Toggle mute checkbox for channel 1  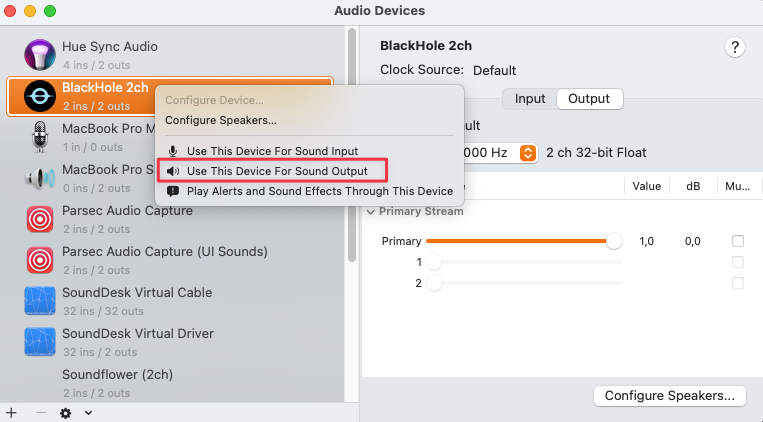738,262
